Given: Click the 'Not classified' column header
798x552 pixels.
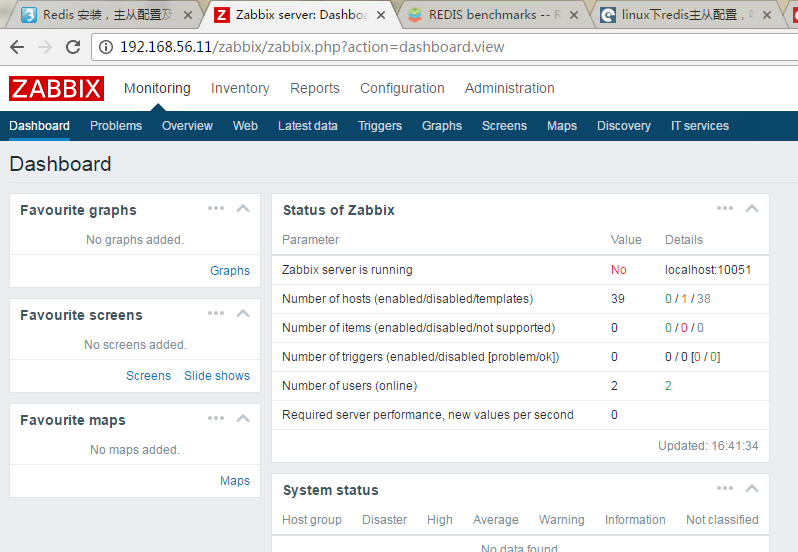Looking at the screenshot, I should tap(722, 519).
